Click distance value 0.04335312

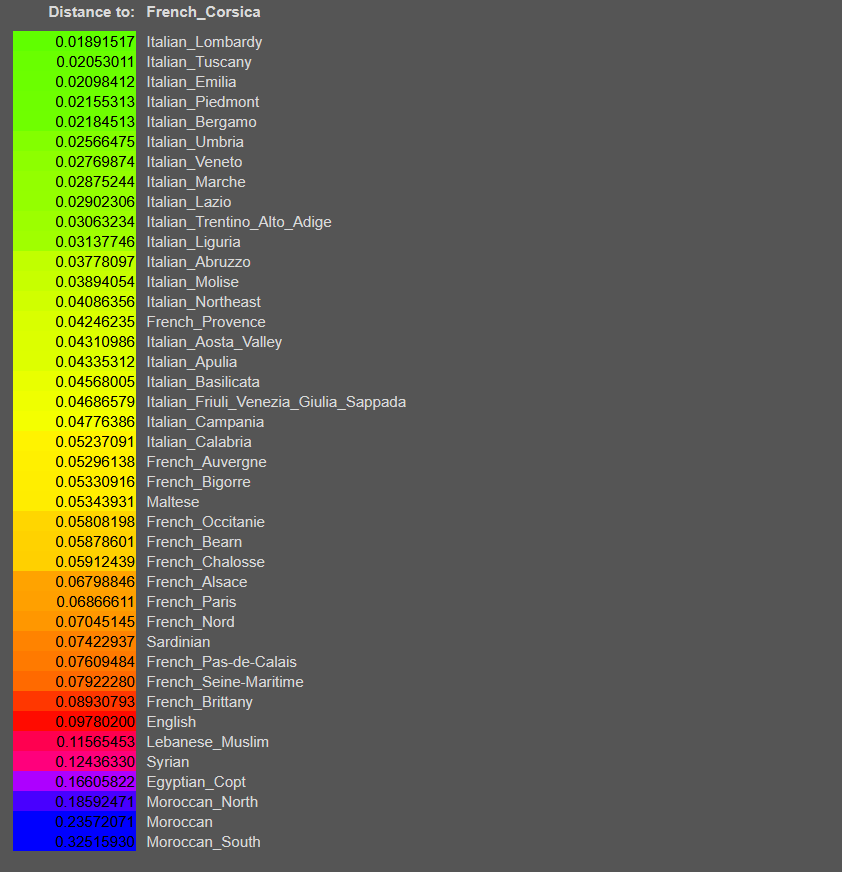click(95, 363)
